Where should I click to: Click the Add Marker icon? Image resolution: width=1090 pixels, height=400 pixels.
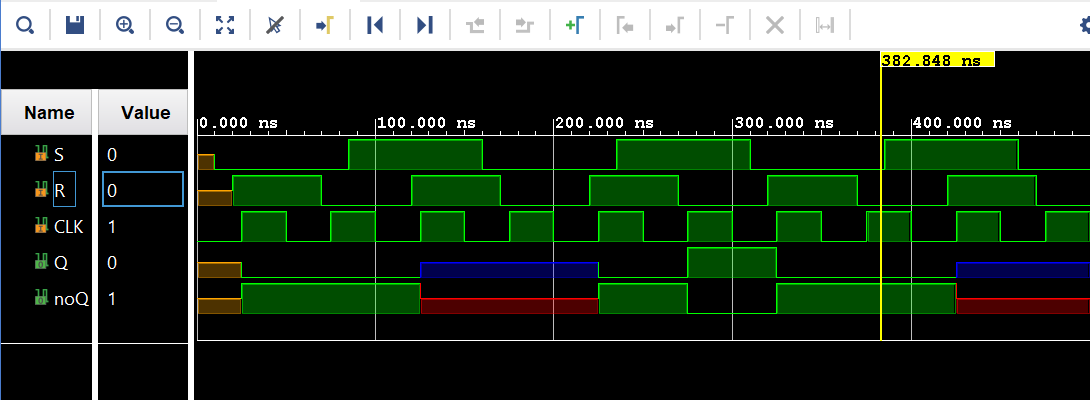[575, 26]
